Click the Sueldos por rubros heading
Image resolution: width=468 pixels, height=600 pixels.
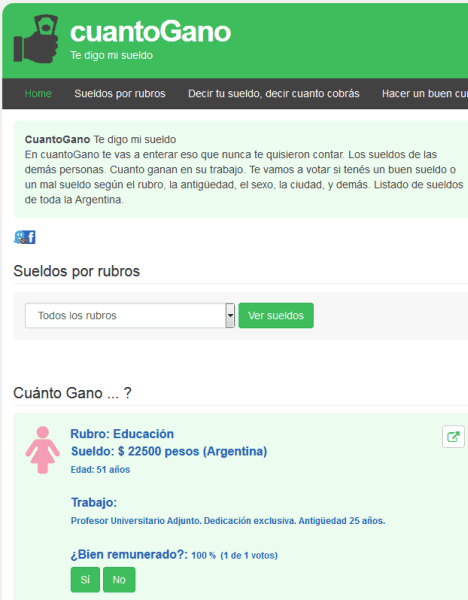(x=77, y=271)
